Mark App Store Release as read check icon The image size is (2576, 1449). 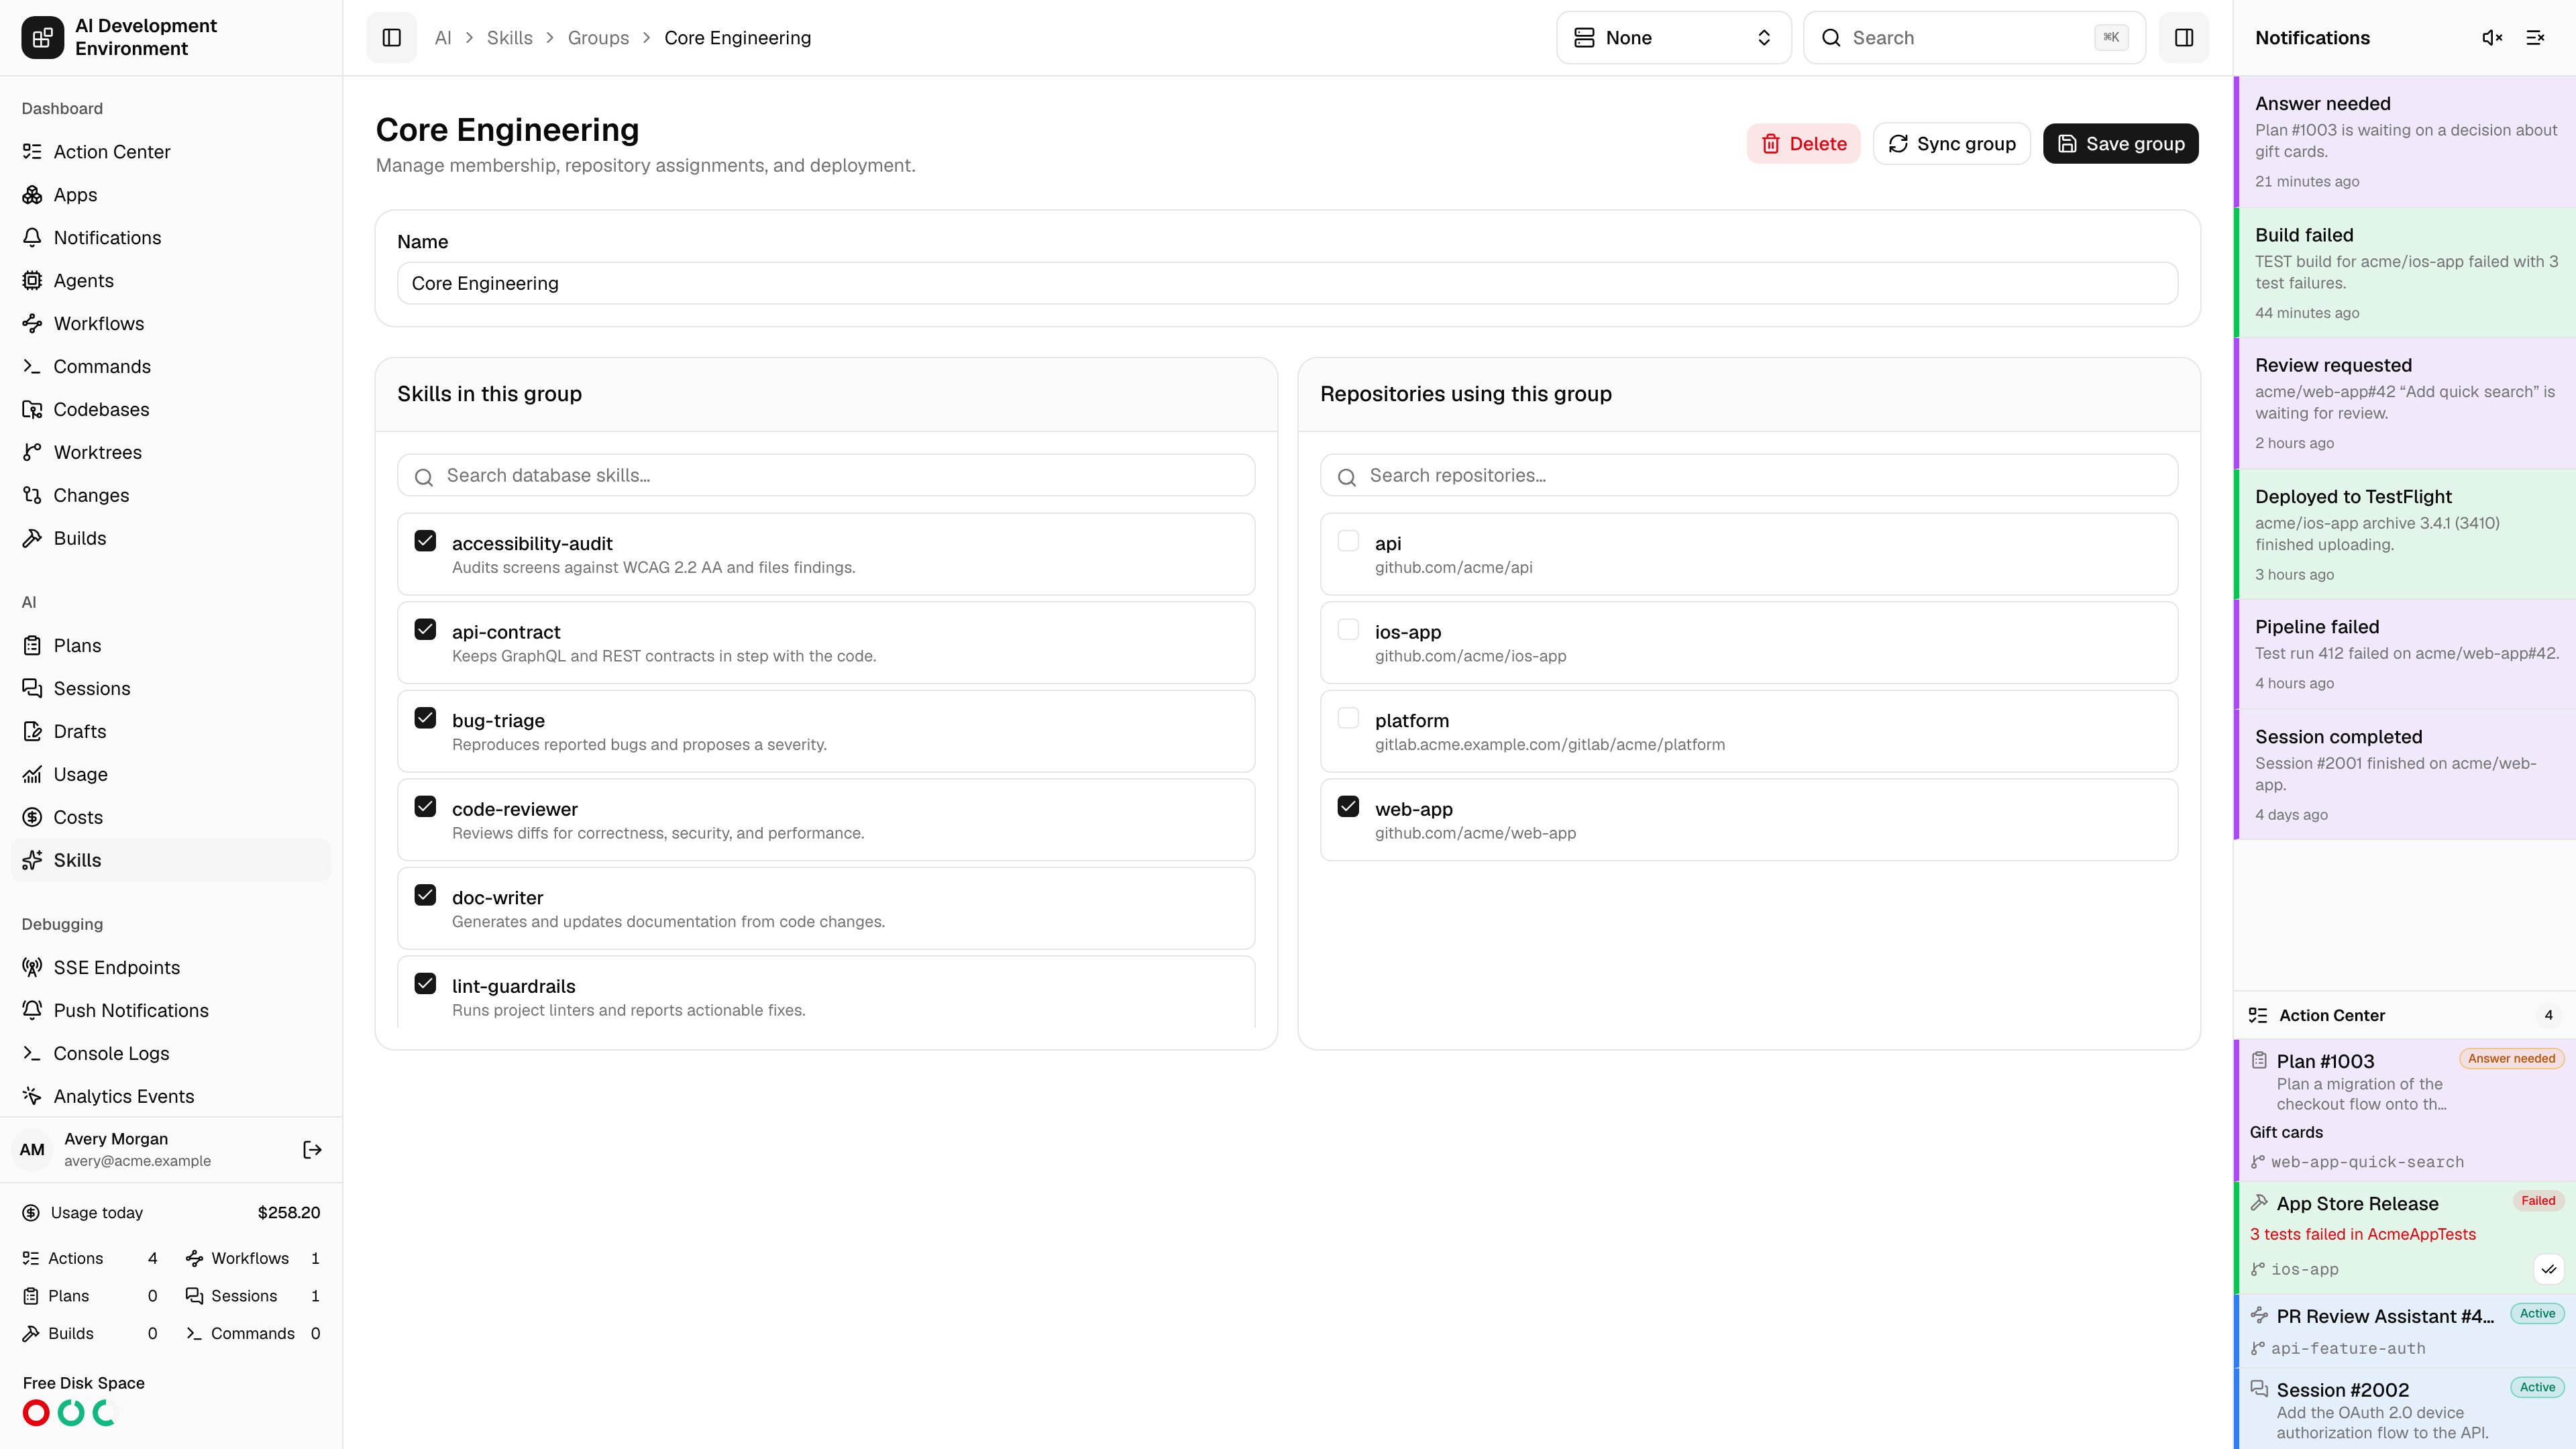(2549, 1269)
